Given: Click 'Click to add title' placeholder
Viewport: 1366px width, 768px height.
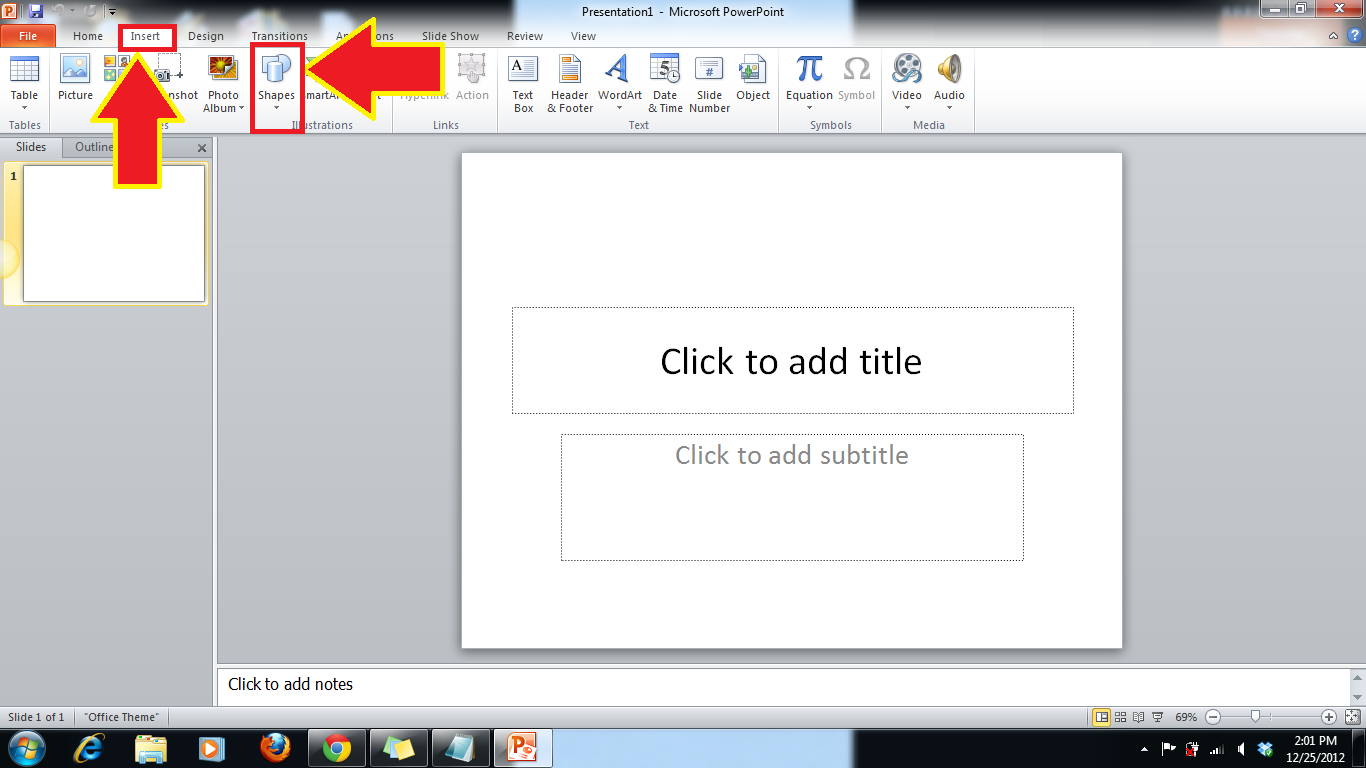Looking at the screenshot, I should tap(792, 361).
